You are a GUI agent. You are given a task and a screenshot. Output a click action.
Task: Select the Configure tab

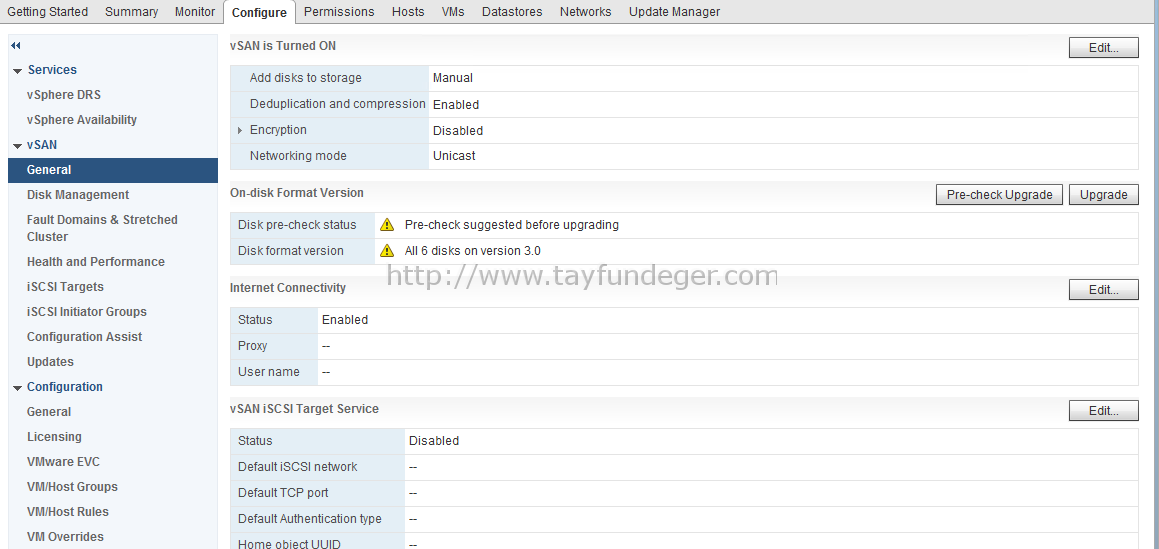(259, 13)
